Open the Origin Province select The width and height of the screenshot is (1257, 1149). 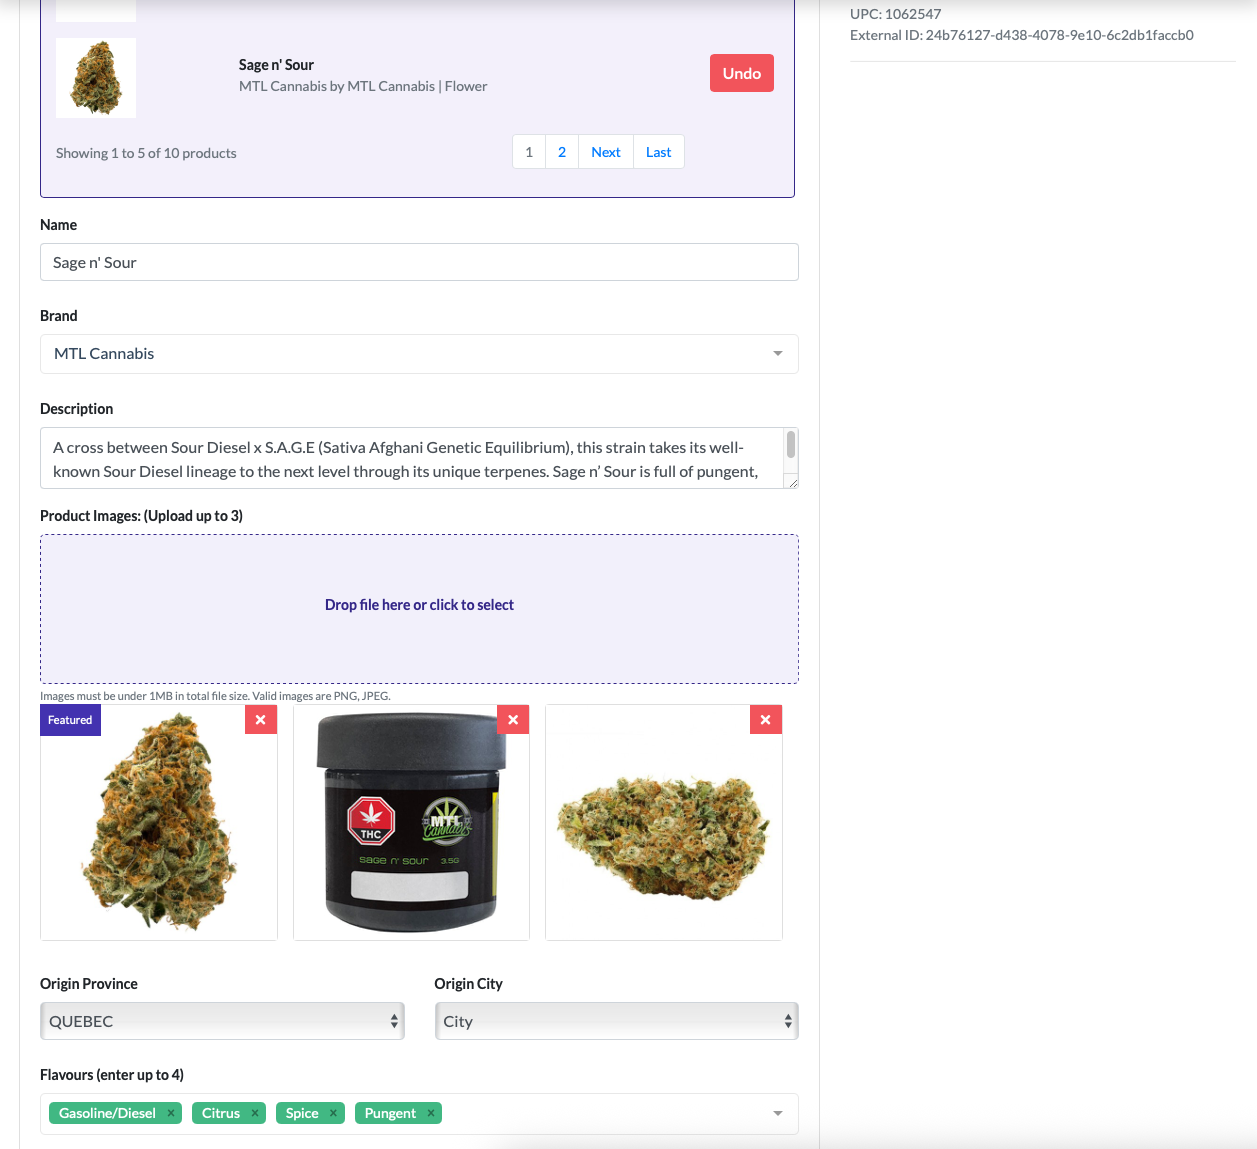(x=222, y=1021)
